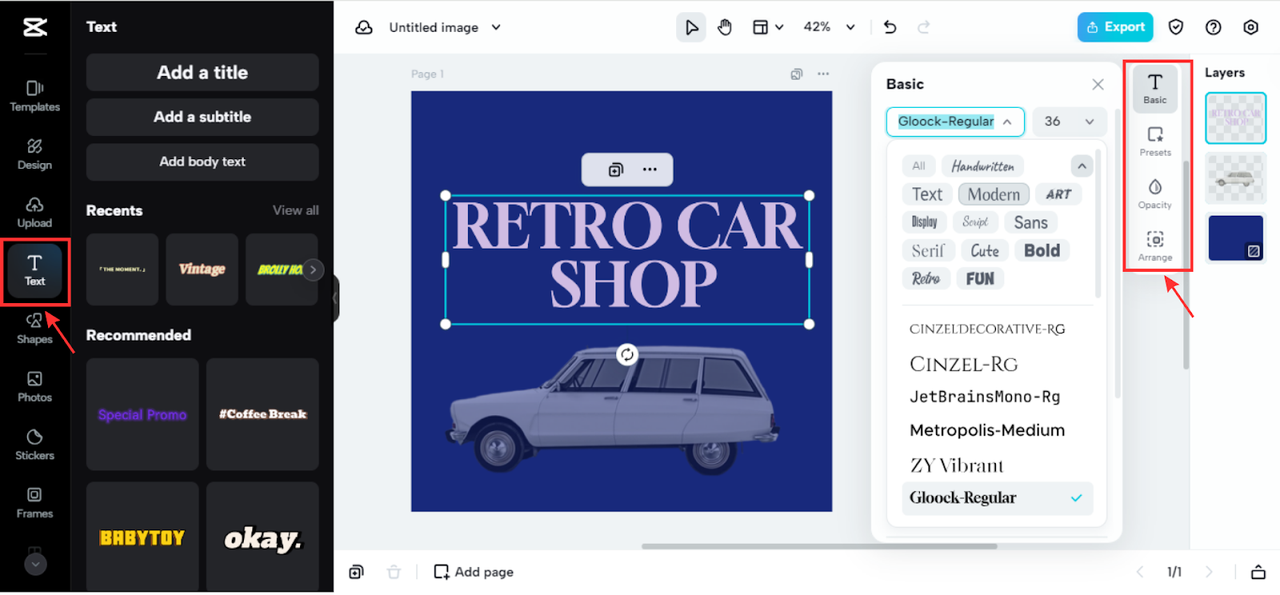This screenshot has height=595, width=1280.
Task: Toggle the Bold font category tag
Action: tap(1041, 250)
